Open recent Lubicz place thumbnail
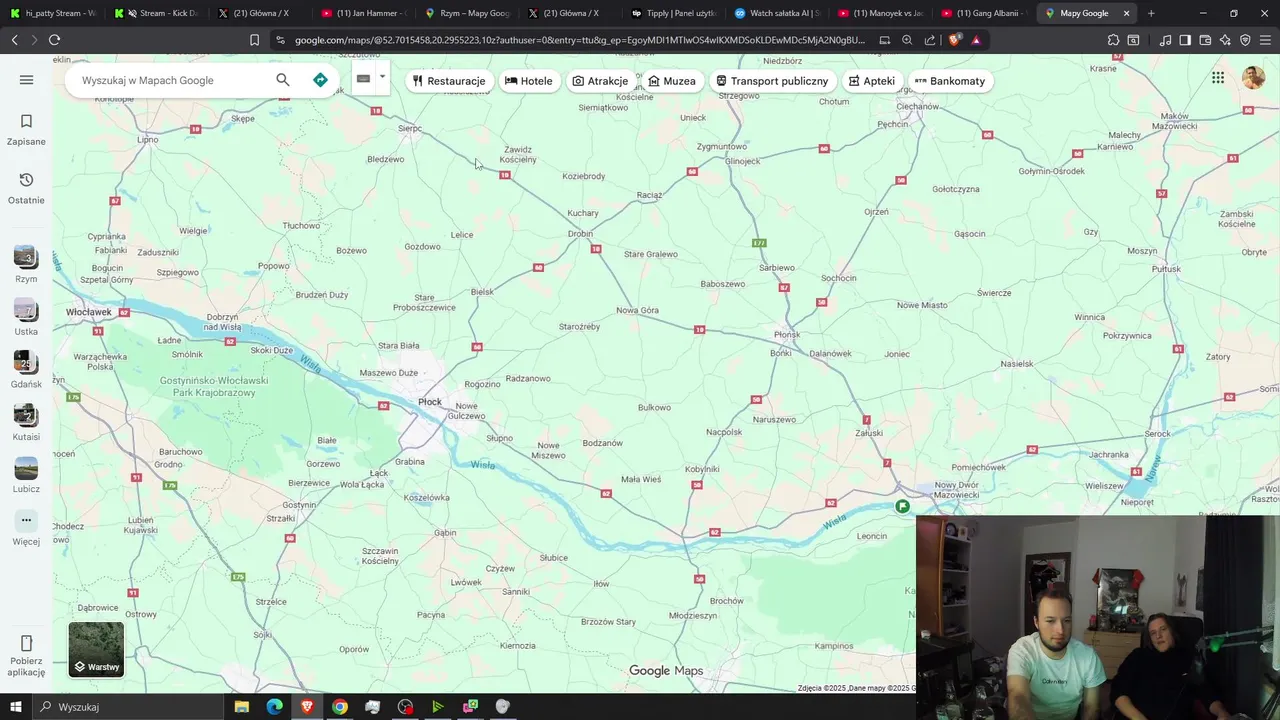 (x=26, y=467)
